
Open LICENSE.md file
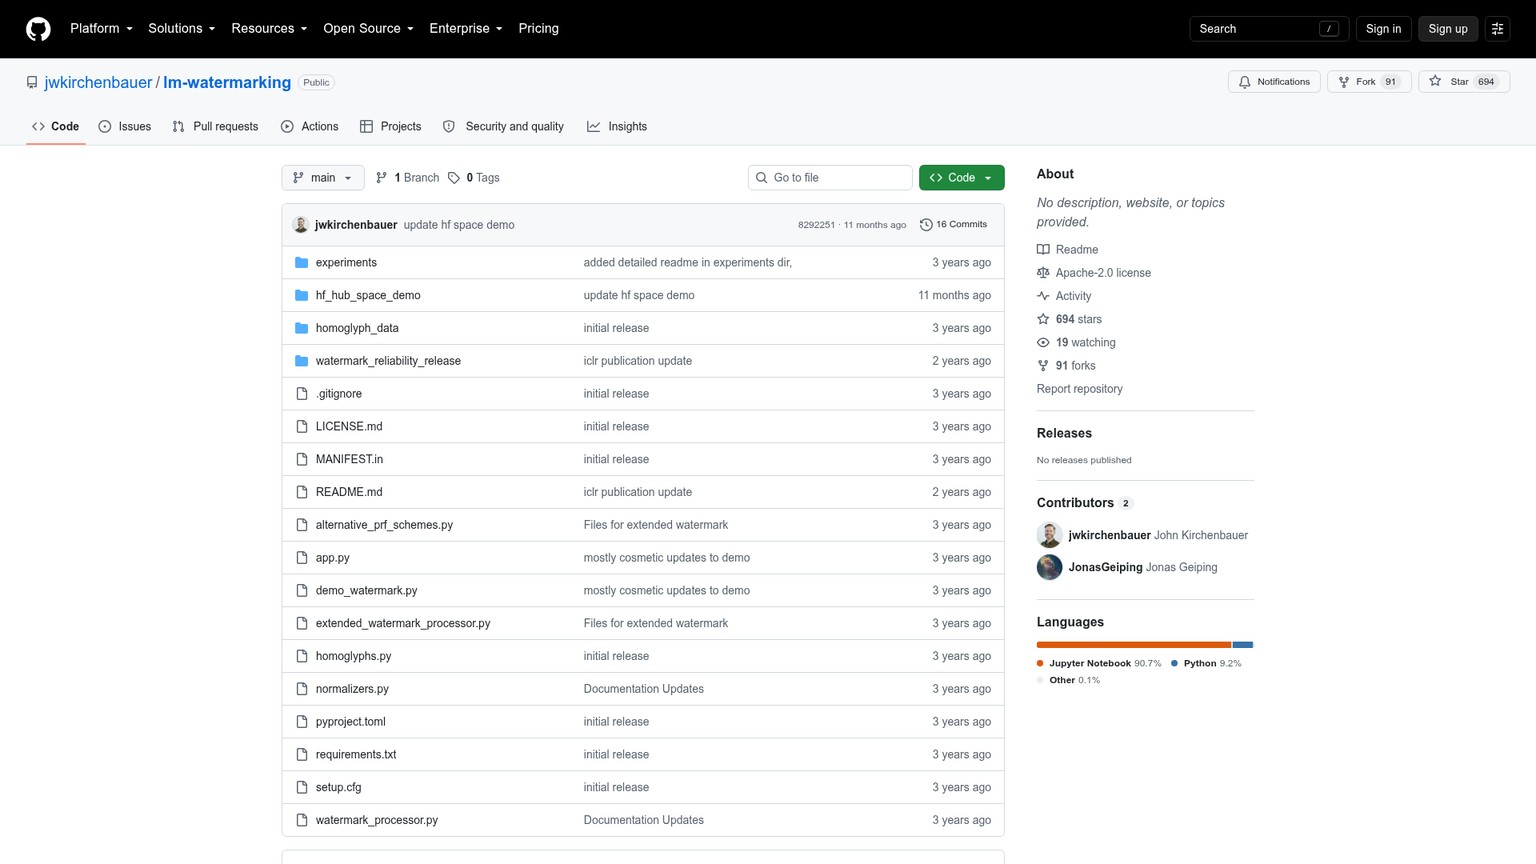[x=349, y=427]
